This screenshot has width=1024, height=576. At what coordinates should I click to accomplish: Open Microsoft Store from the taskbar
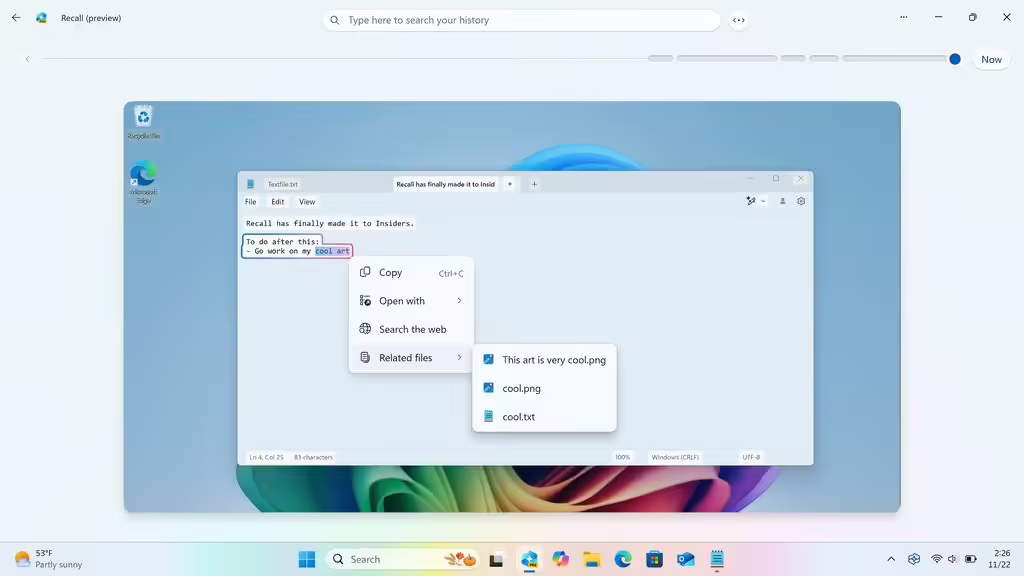654,559
